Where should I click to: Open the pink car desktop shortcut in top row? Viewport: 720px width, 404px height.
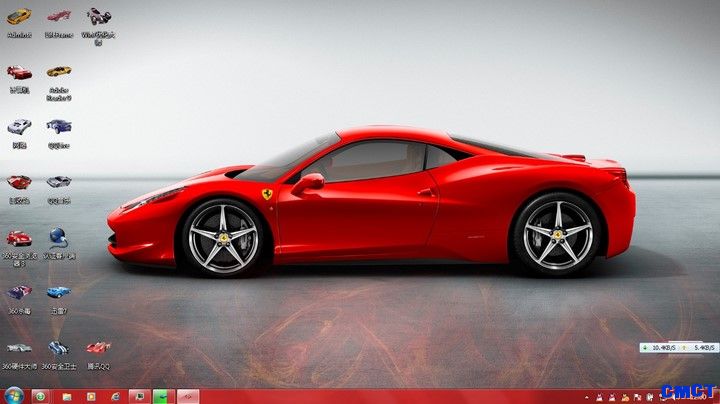[59, 17]
